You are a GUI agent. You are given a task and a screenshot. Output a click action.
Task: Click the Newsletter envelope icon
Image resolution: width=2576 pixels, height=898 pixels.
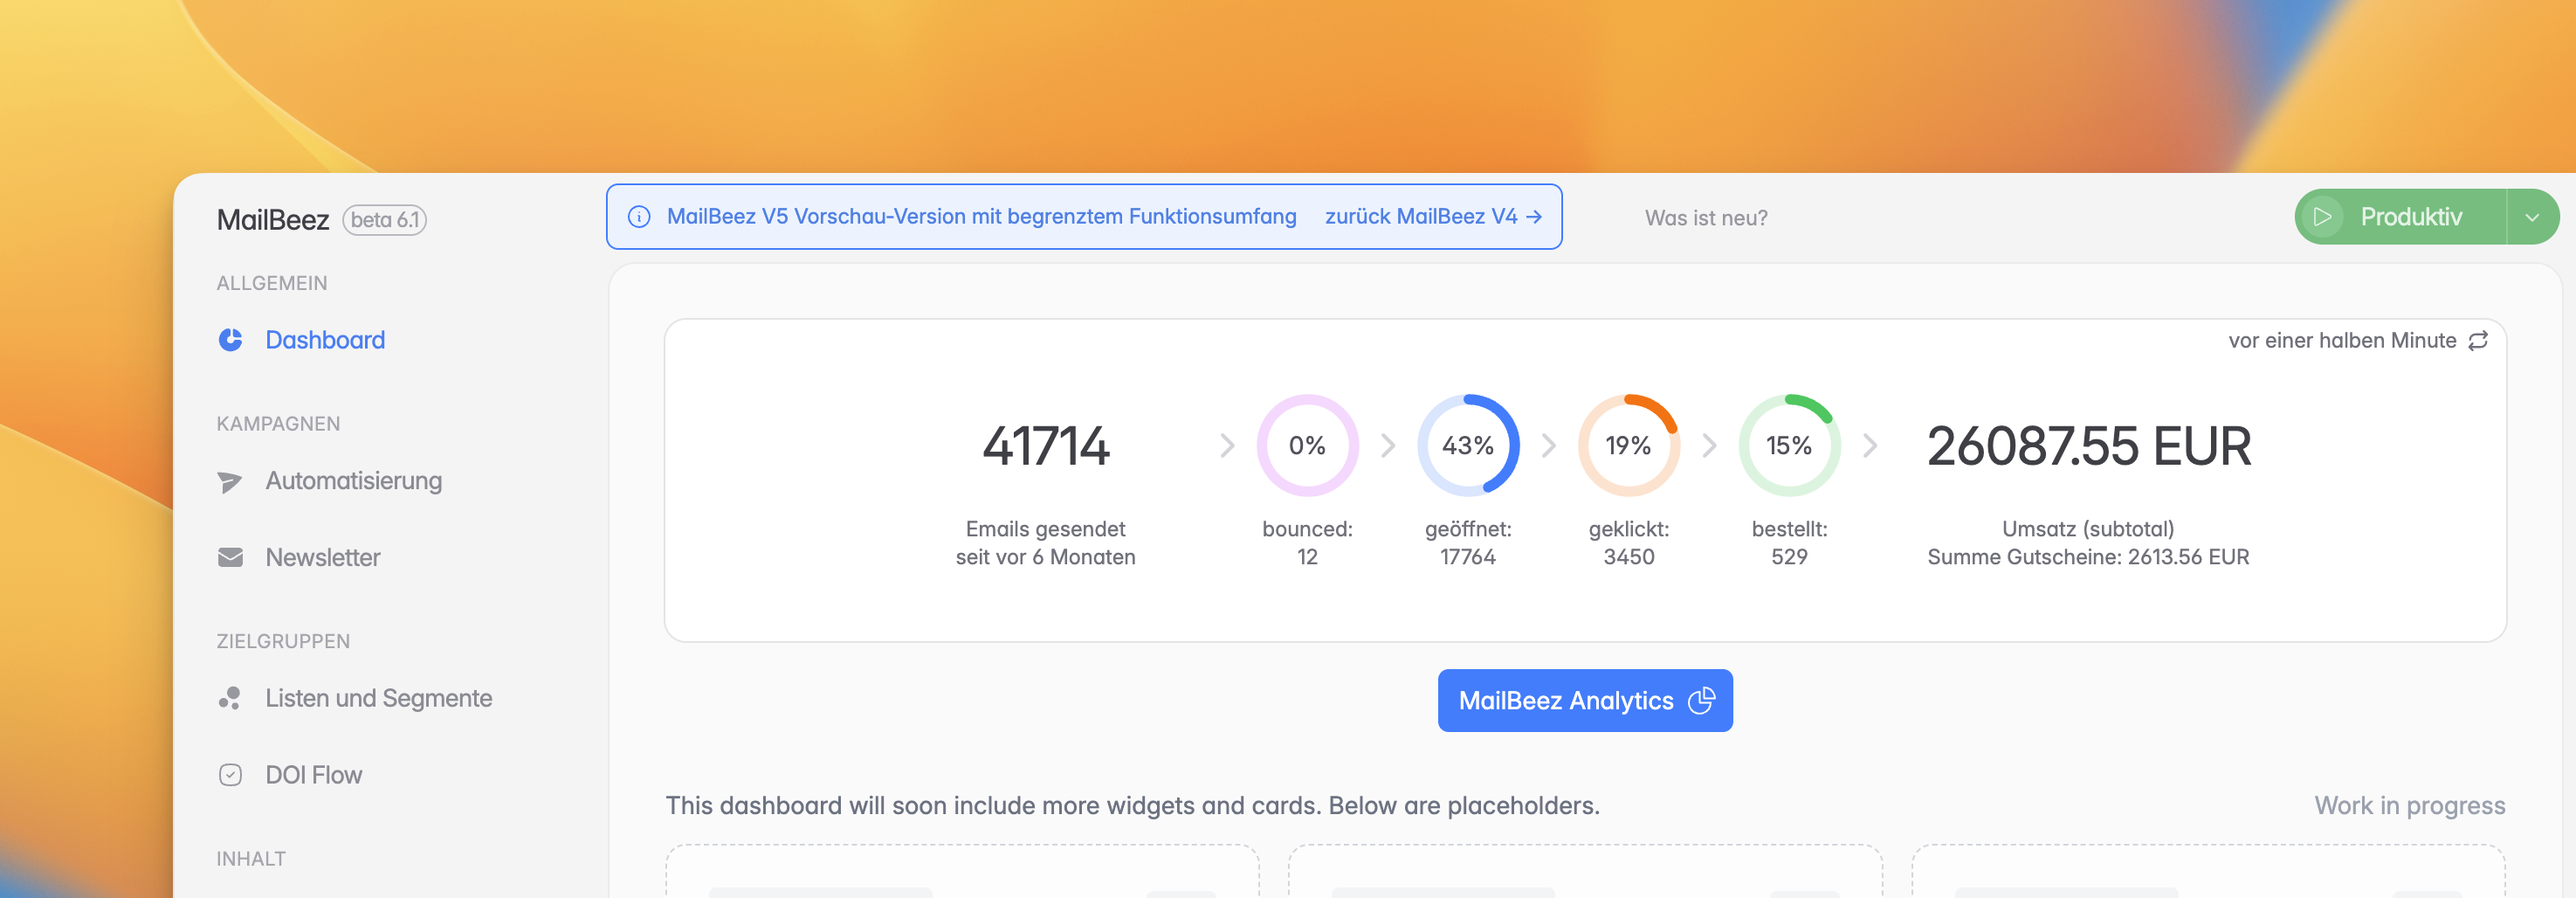[230, 558]
